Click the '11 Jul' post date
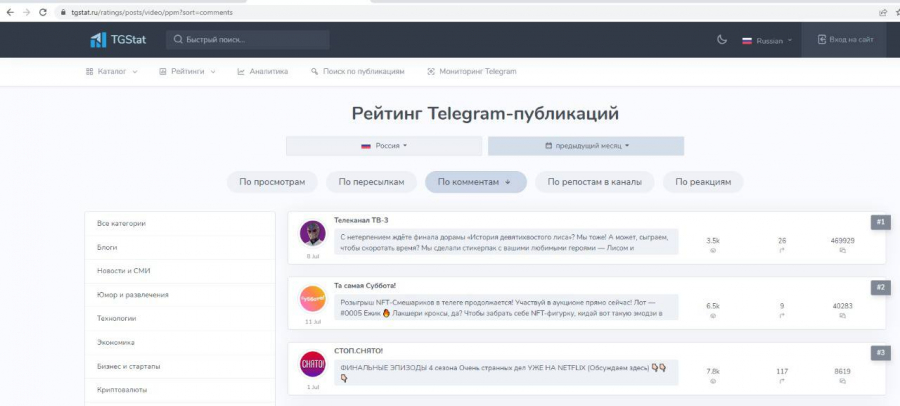The height and width of the screenshot is (406, 900). [x=313, y=322]
